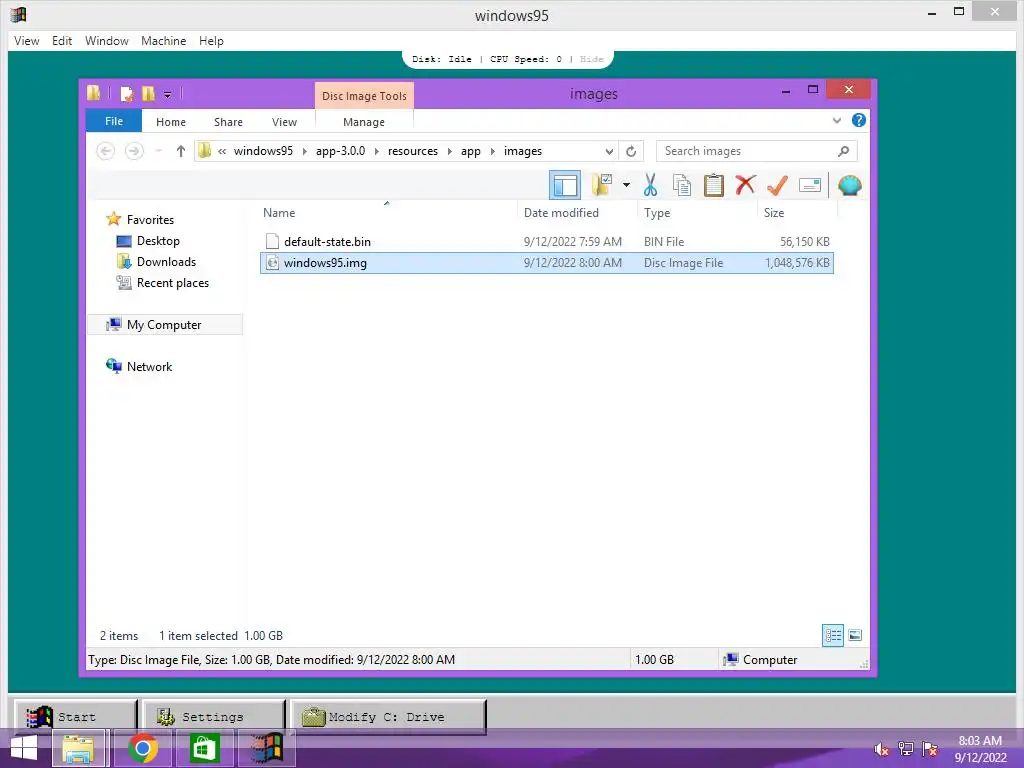Image resolution: width=1024 pixels, height=768 pixels.
Task: Open Desktop in the navigation pane
Action: 158,241
